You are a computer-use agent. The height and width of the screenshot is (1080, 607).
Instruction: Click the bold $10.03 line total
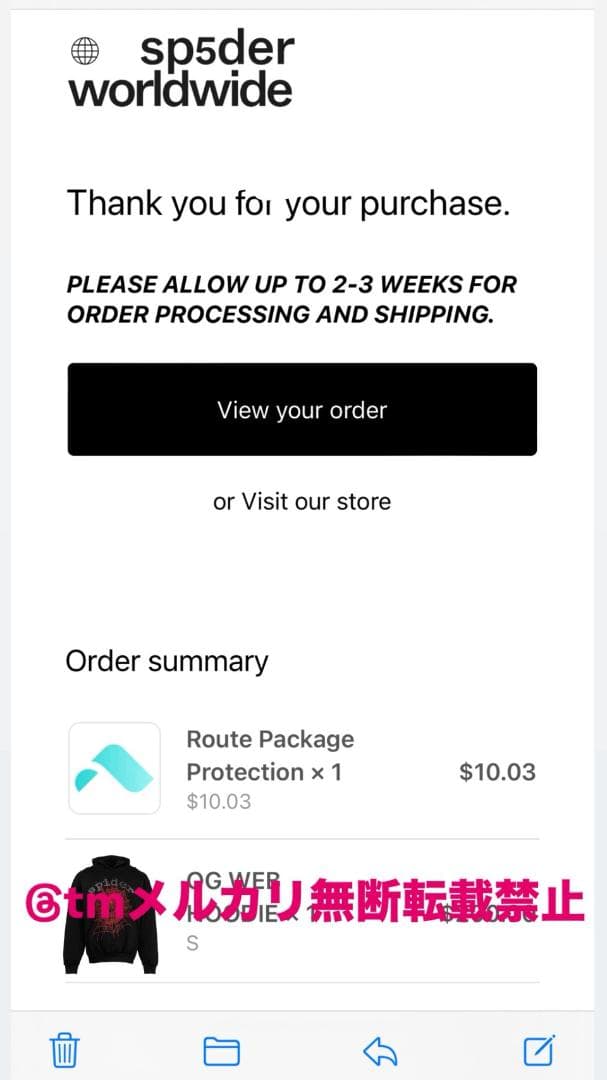point(497,772)
